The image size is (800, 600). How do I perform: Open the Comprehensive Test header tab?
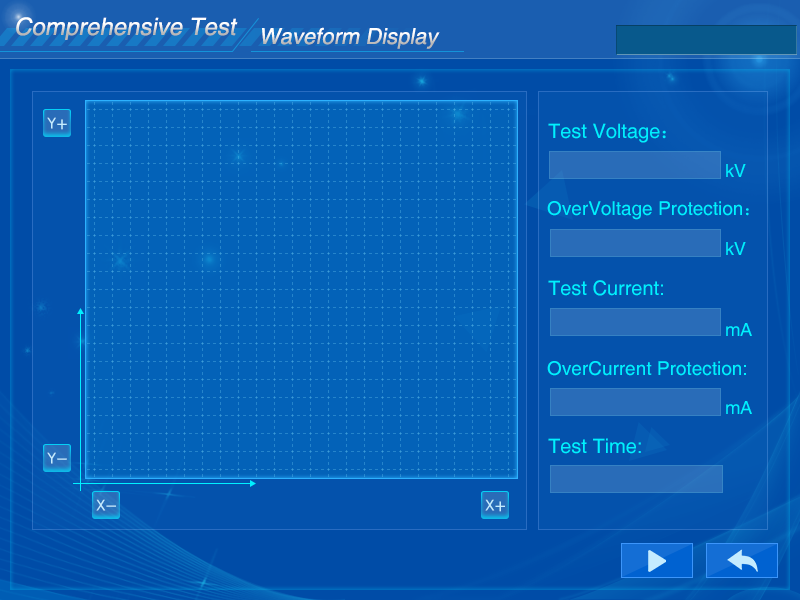[126, 27]
